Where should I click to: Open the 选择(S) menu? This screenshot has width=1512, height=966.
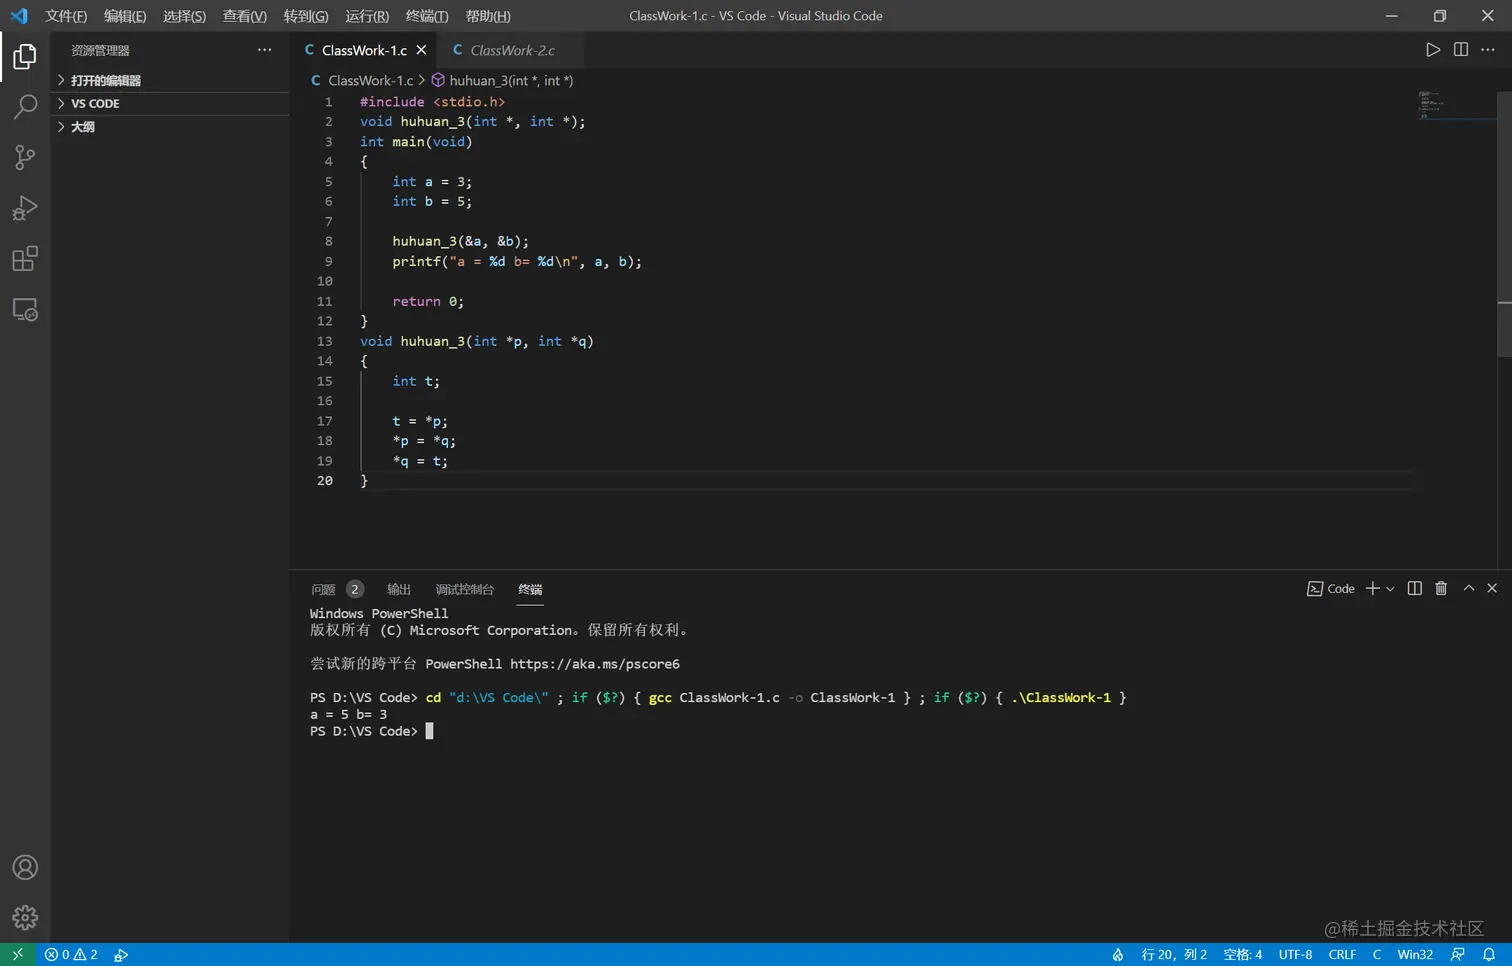(184, 16)
